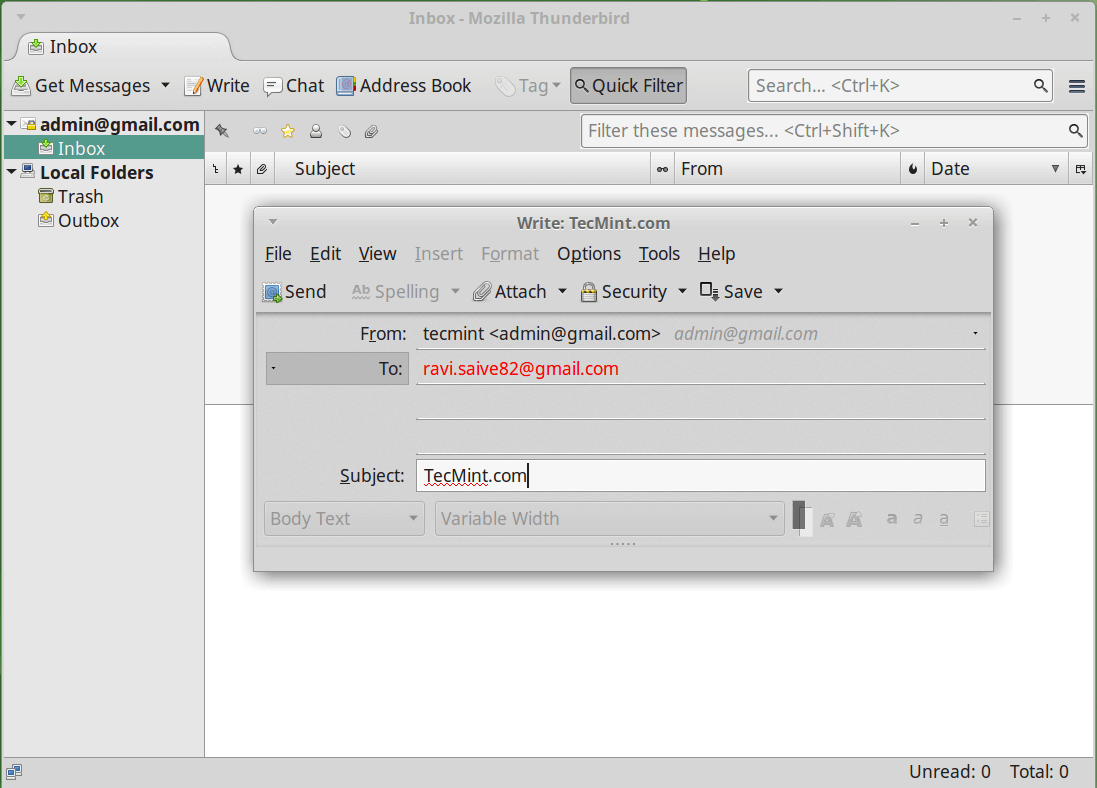Screen dimensions: 1097x788
Task: Click the attachment column header
Action: 262,169
